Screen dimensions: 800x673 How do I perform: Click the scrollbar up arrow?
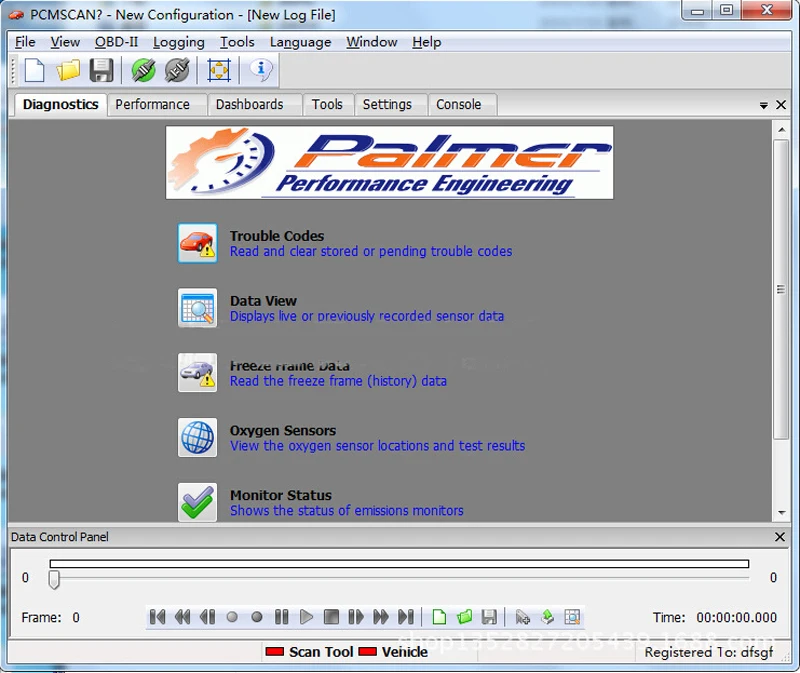point(782,130)
